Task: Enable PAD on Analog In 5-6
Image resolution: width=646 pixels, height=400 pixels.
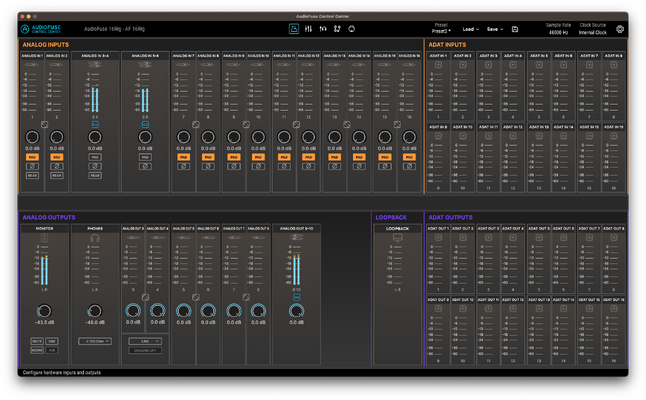Action: pos(145,157)
